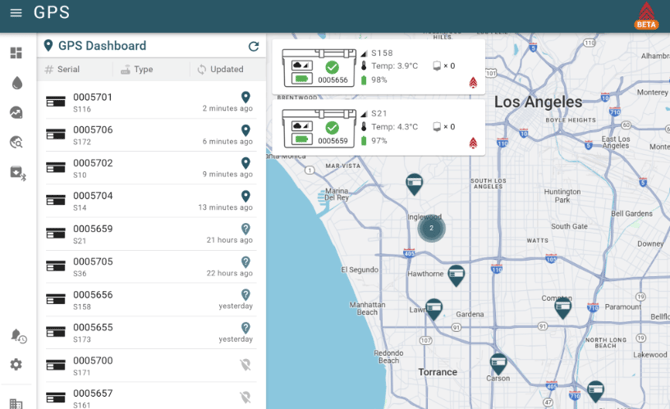Click map marker above Inglewood
Image resolution: width=670 pixels, height=409 pixels.
click(x=414, y=185)
